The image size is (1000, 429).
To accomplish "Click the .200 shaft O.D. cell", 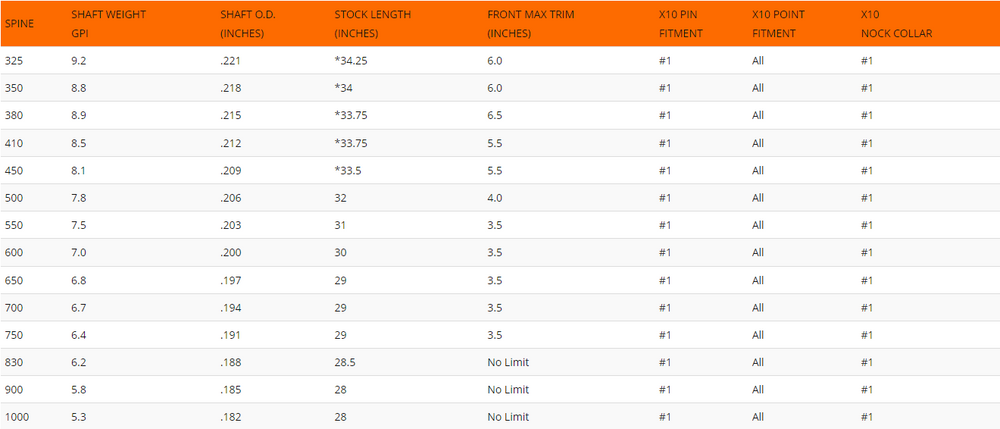I will [230, 252].
